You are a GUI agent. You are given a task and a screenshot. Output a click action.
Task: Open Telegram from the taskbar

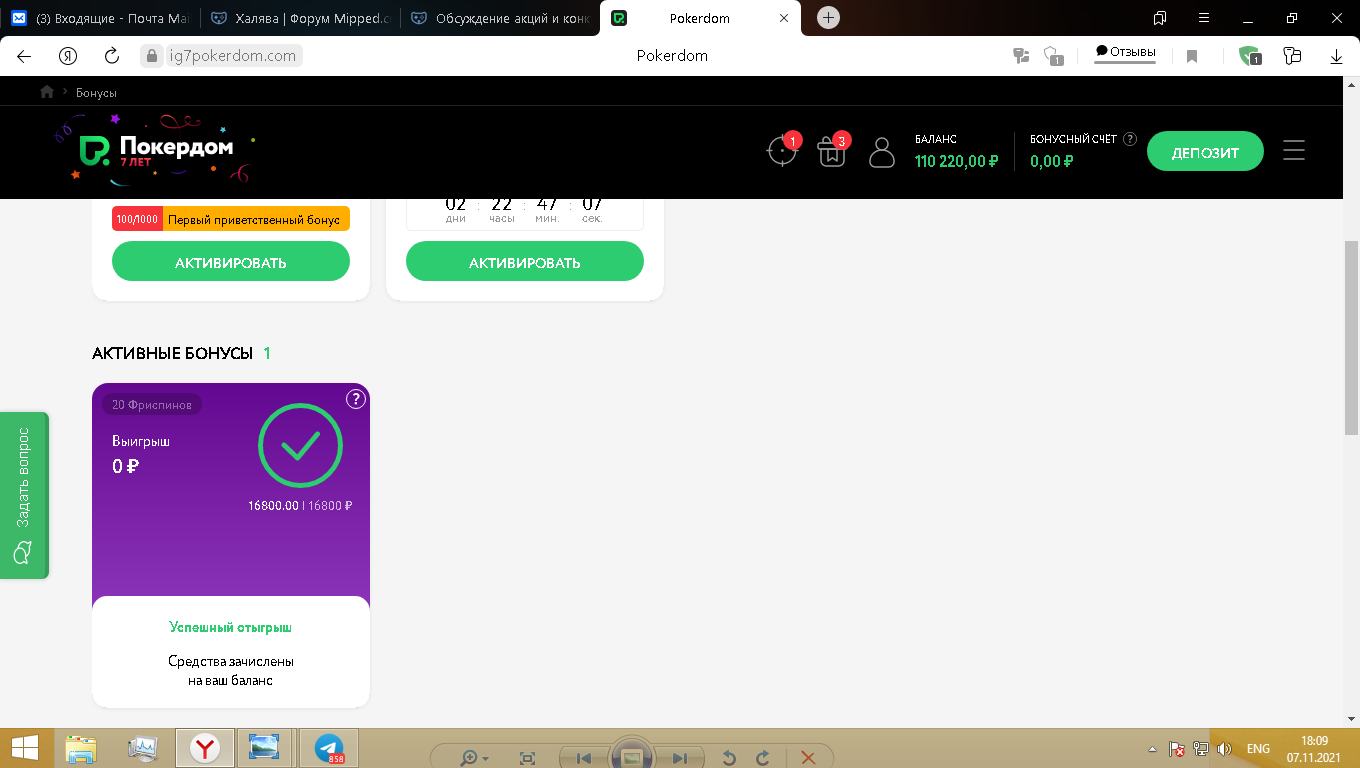(x=329, y=749)
